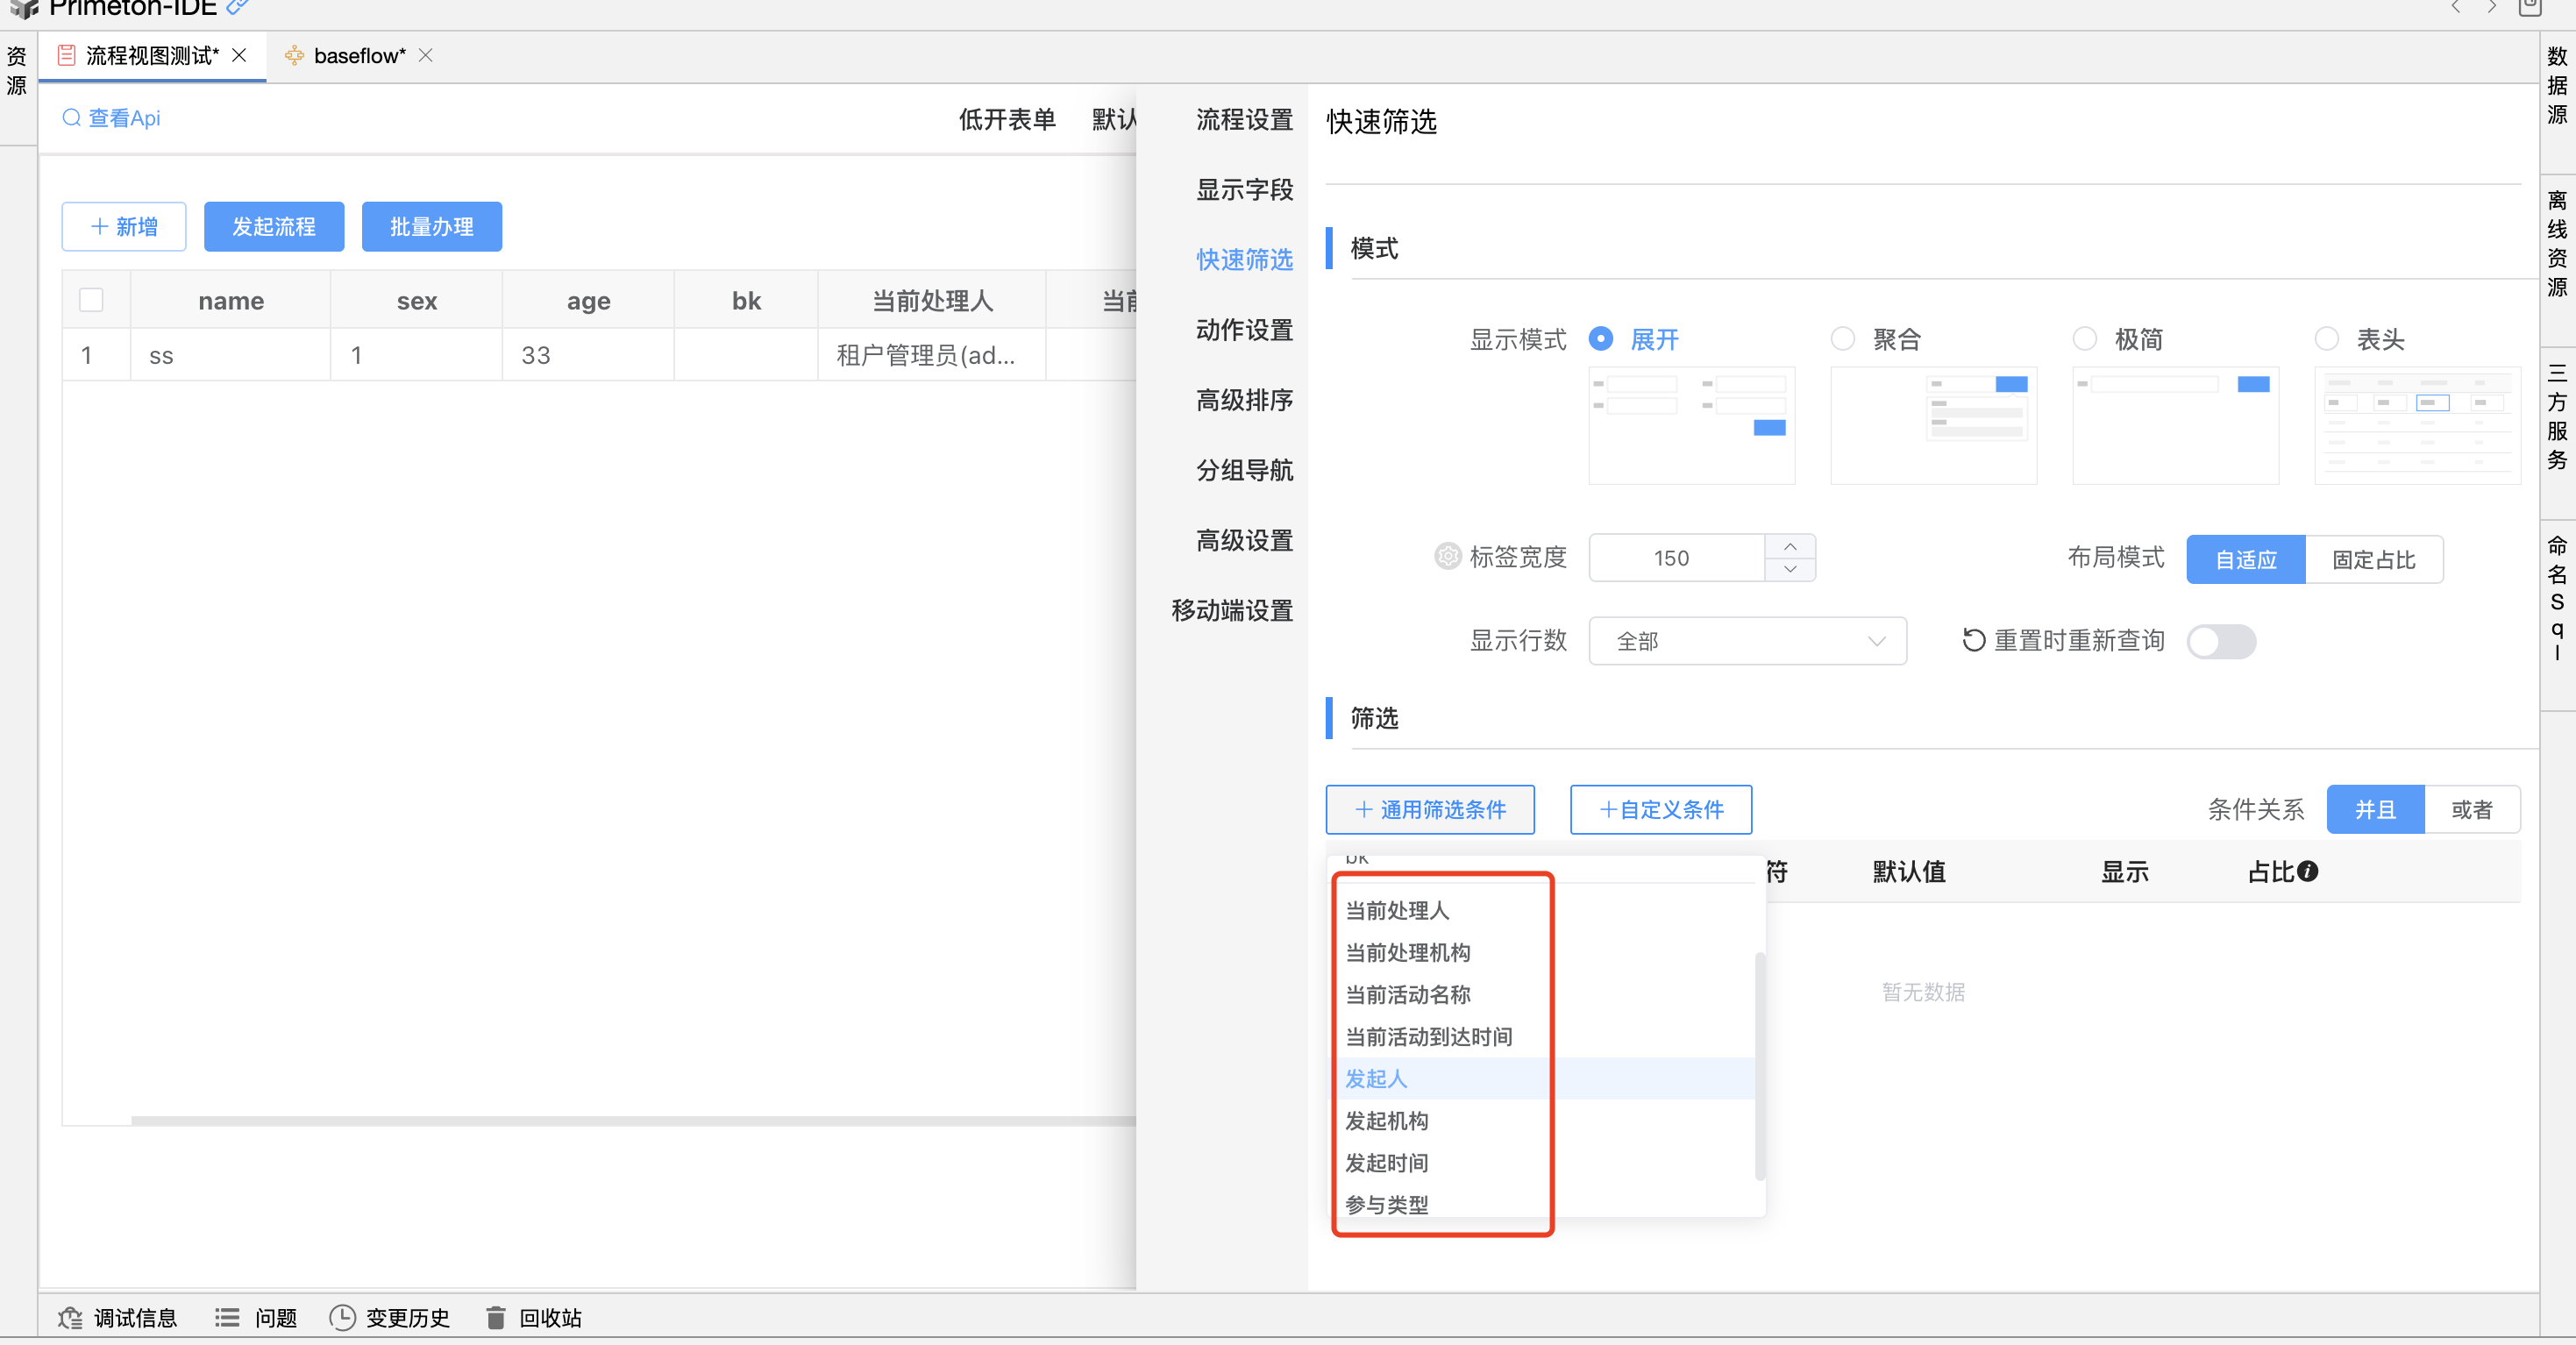
Task: Toggle 重置时重新查询 switch
Action: 2220,641
